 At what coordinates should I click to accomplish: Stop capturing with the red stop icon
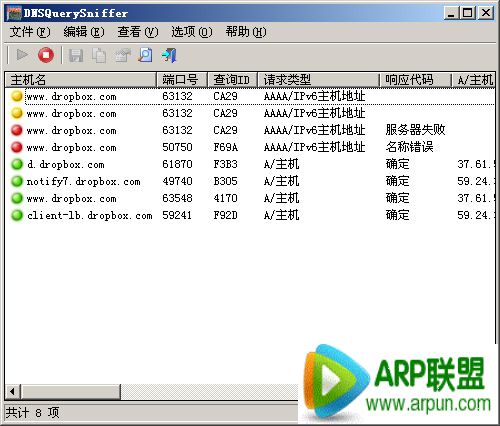coord(46,55)
